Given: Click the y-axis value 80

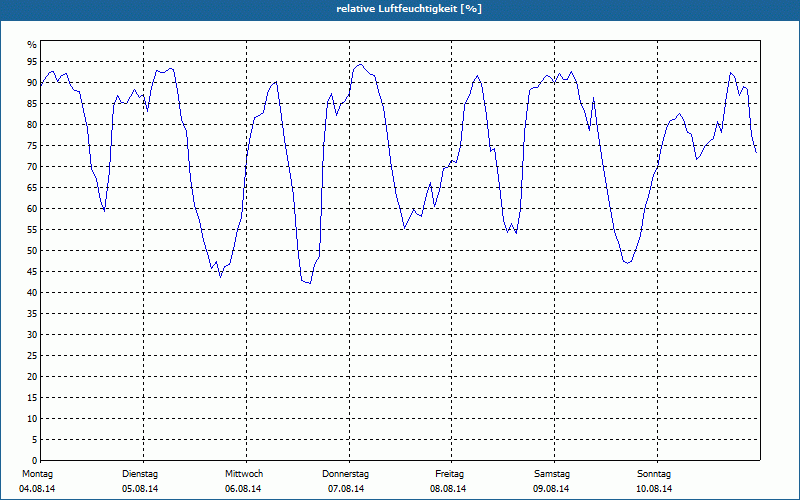Looking at the screenshot, I should [32, 124].
